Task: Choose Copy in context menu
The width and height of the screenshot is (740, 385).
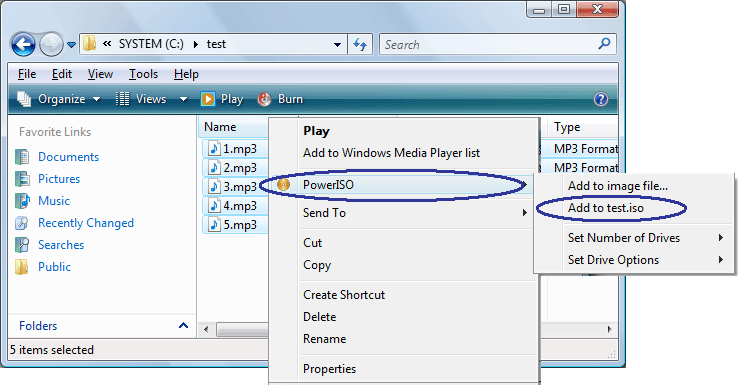Action: coord(317,265)
